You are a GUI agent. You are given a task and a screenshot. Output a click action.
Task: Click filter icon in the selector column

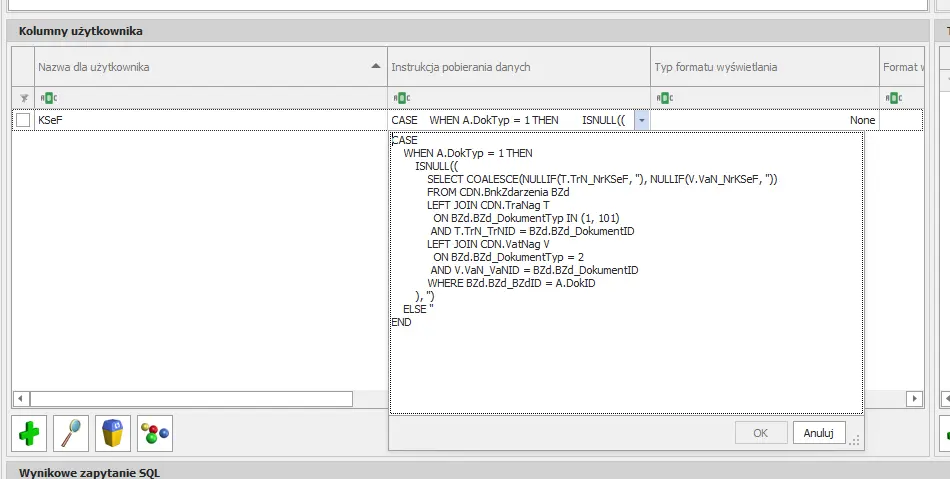click(x=24, y=98)
